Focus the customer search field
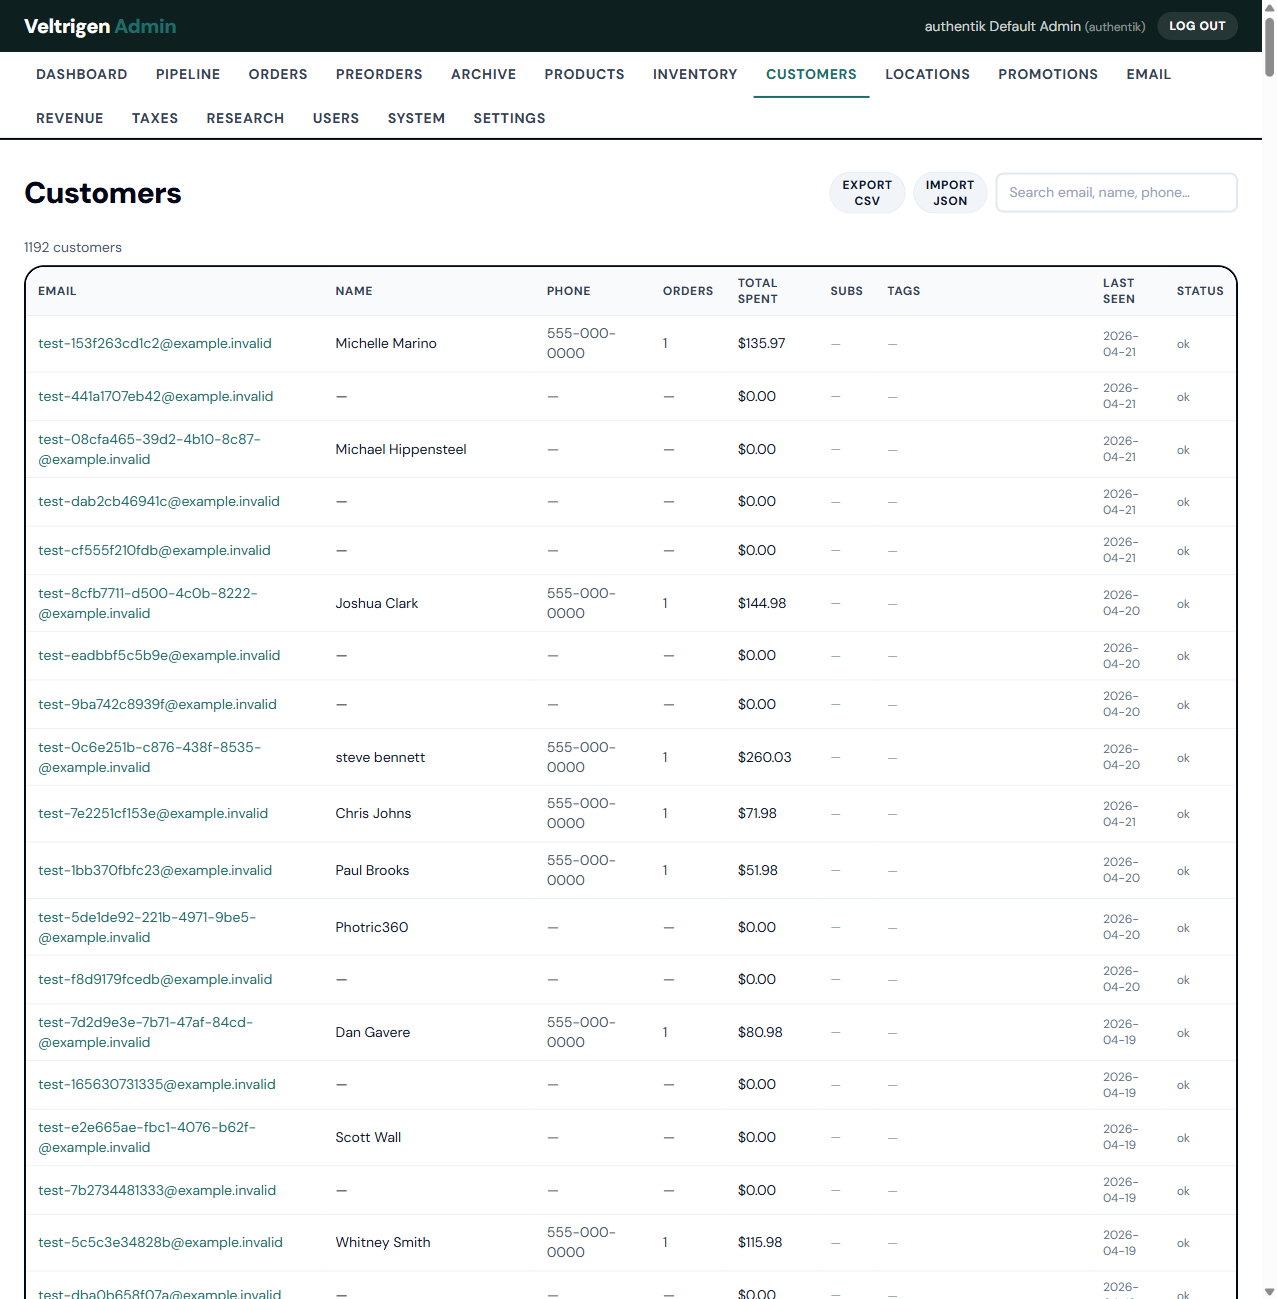1277x1299 pixels. pos(1116,192)
